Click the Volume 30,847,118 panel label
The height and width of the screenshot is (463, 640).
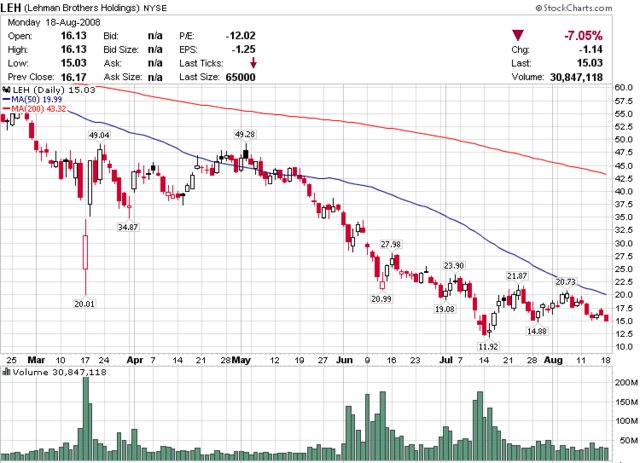pos(60,372)
